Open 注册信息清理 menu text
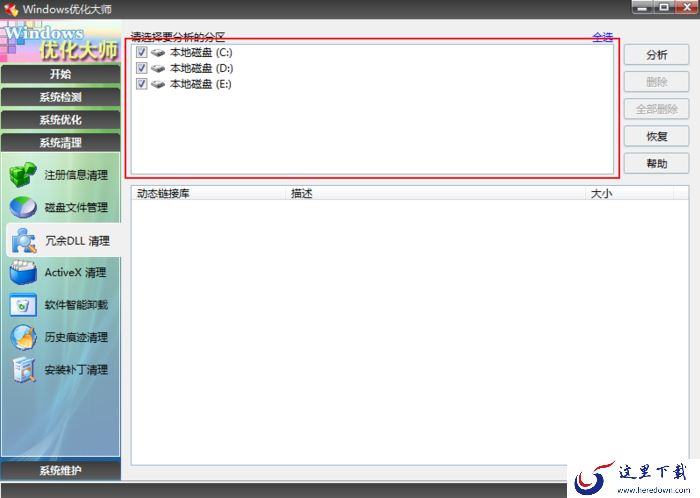This screenshot has width=700, height=498. [x=76, y=175]
